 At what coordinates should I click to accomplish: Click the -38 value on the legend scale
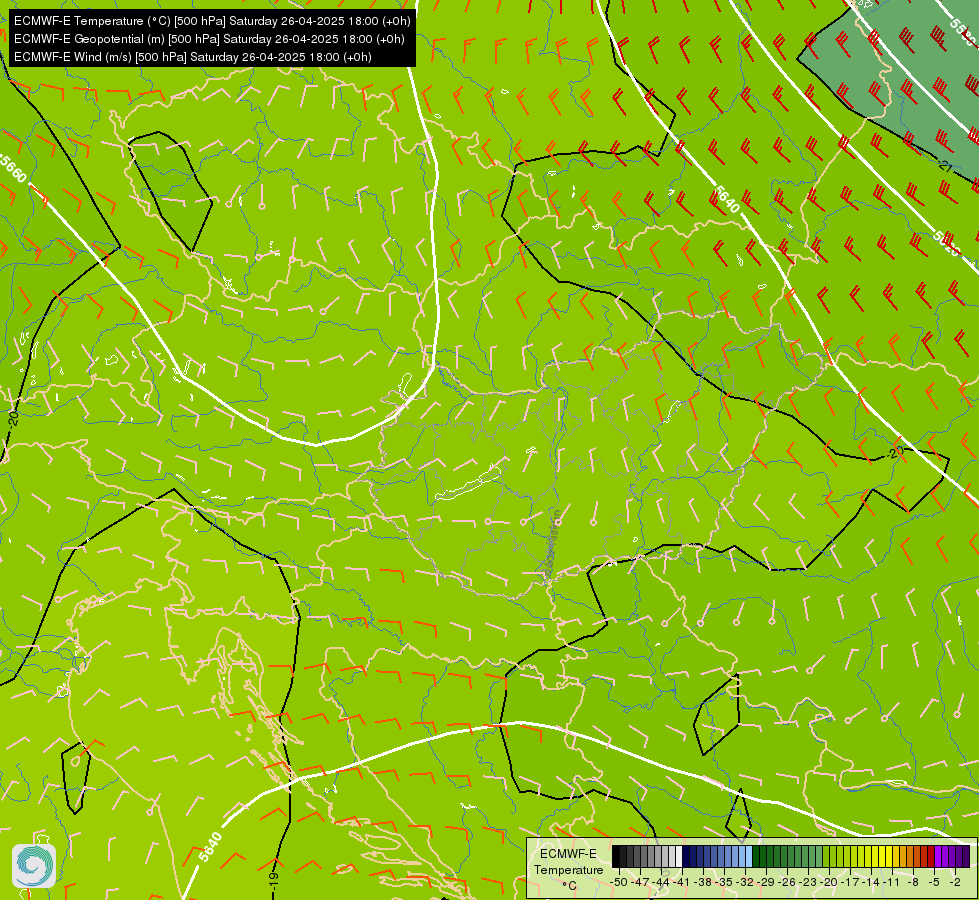point(702,882)
